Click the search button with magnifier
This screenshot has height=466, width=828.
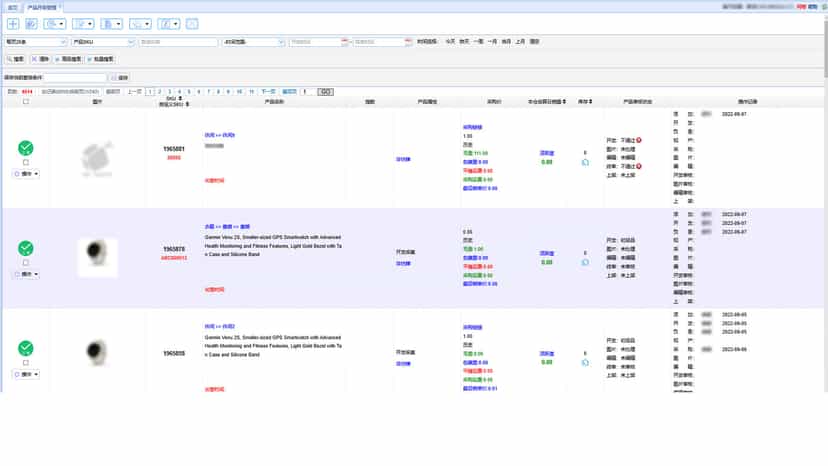(15, 59)
